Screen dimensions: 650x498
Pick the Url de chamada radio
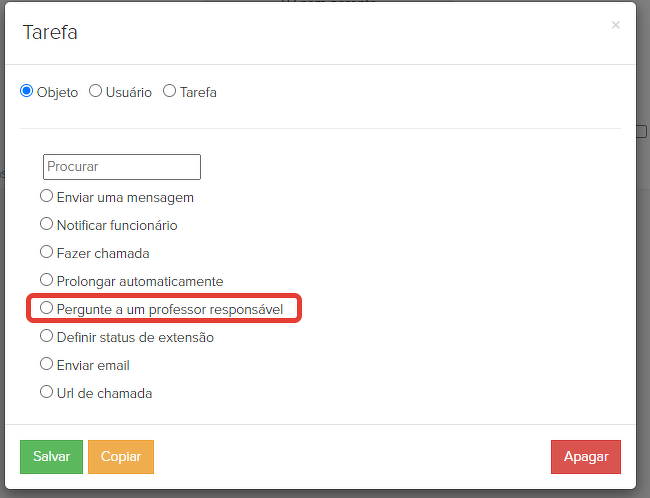tap(47, 393)
